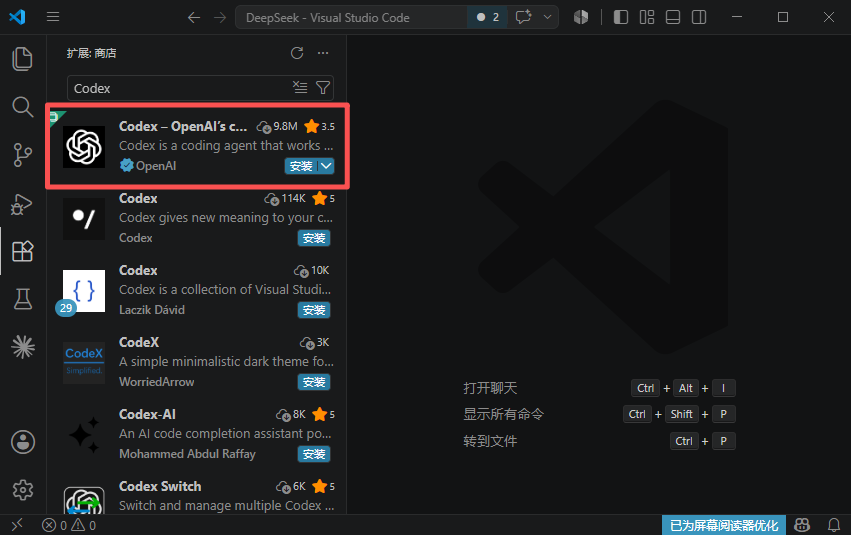The height and width of the screenshot is (535, 851).
Task: Open the Run and Debug view
Action: click(22, 203)
